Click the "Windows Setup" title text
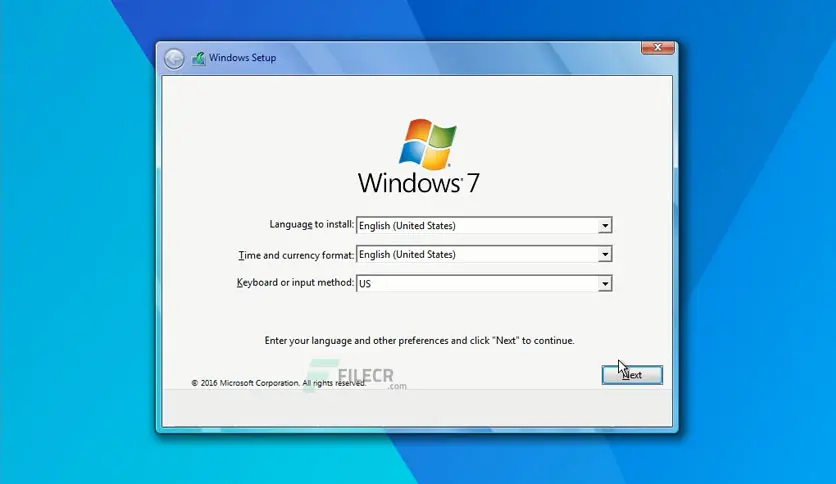Viewport: 836px width, 484px height. (x=243, y=58)
